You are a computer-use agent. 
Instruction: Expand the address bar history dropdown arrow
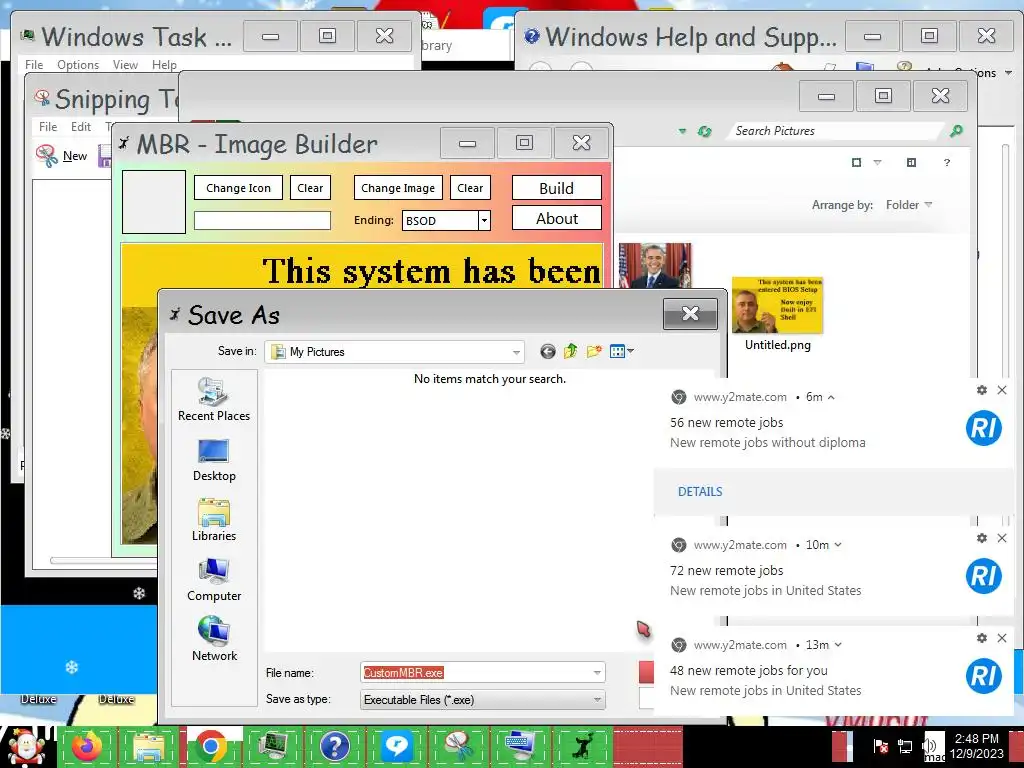coord(682,131)
